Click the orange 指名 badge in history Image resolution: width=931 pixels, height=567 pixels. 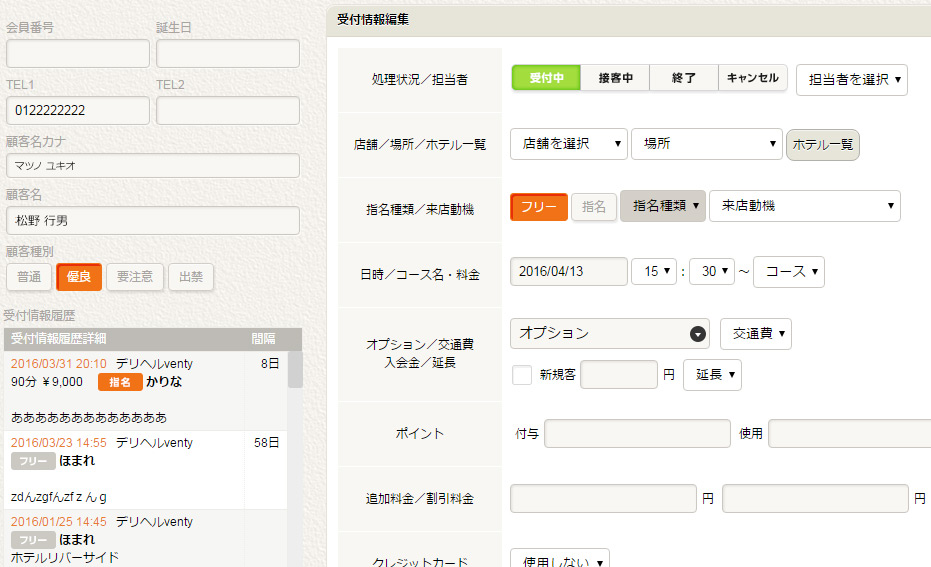tap(120, 382)
